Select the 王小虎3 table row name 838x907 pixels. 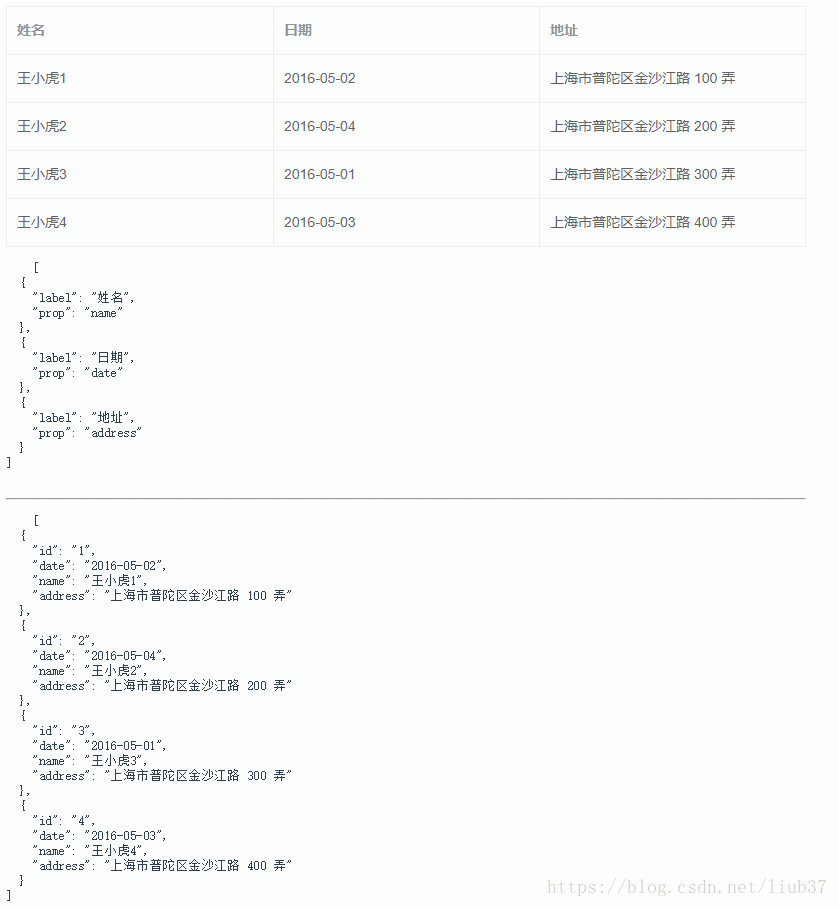coord(42,174)
